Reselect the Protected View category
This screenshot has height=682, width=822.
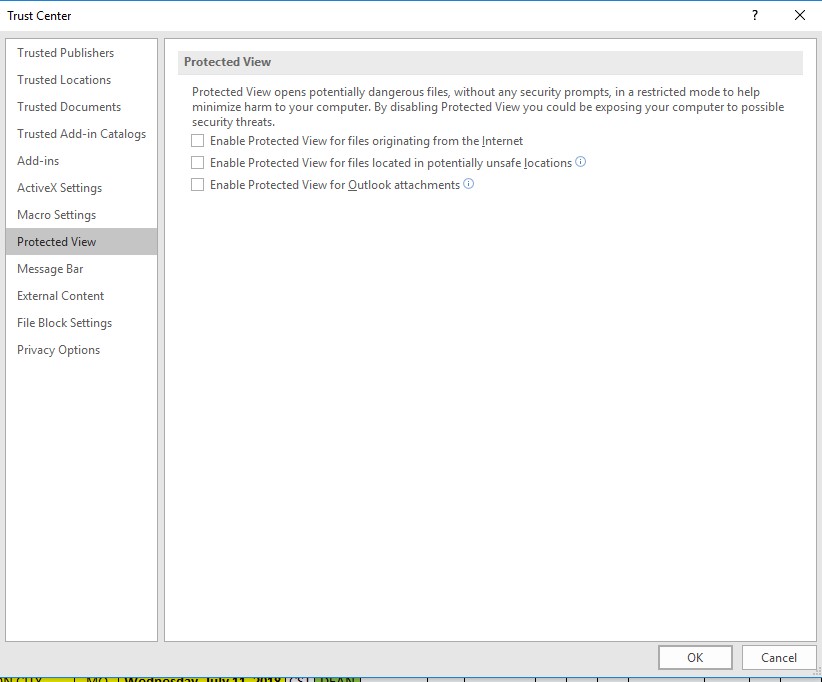click(x=56, y=241)
